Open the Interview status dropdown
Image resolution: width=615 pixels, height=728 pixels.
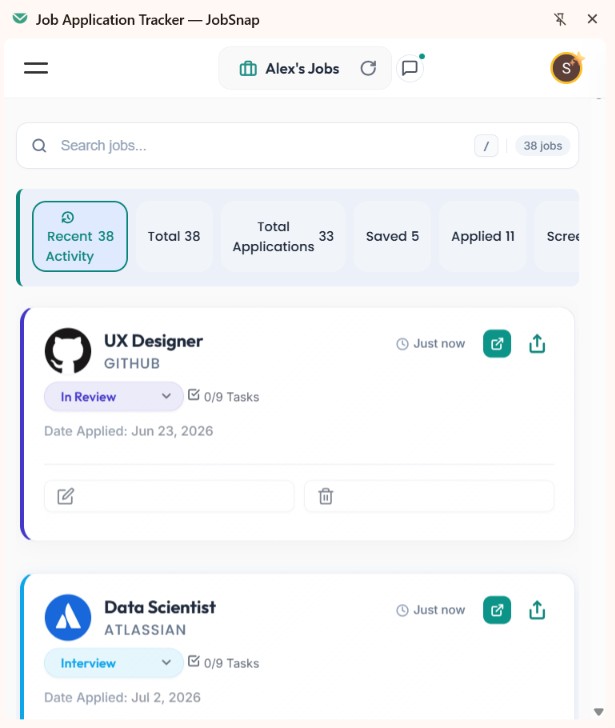[x=114, y=663]
